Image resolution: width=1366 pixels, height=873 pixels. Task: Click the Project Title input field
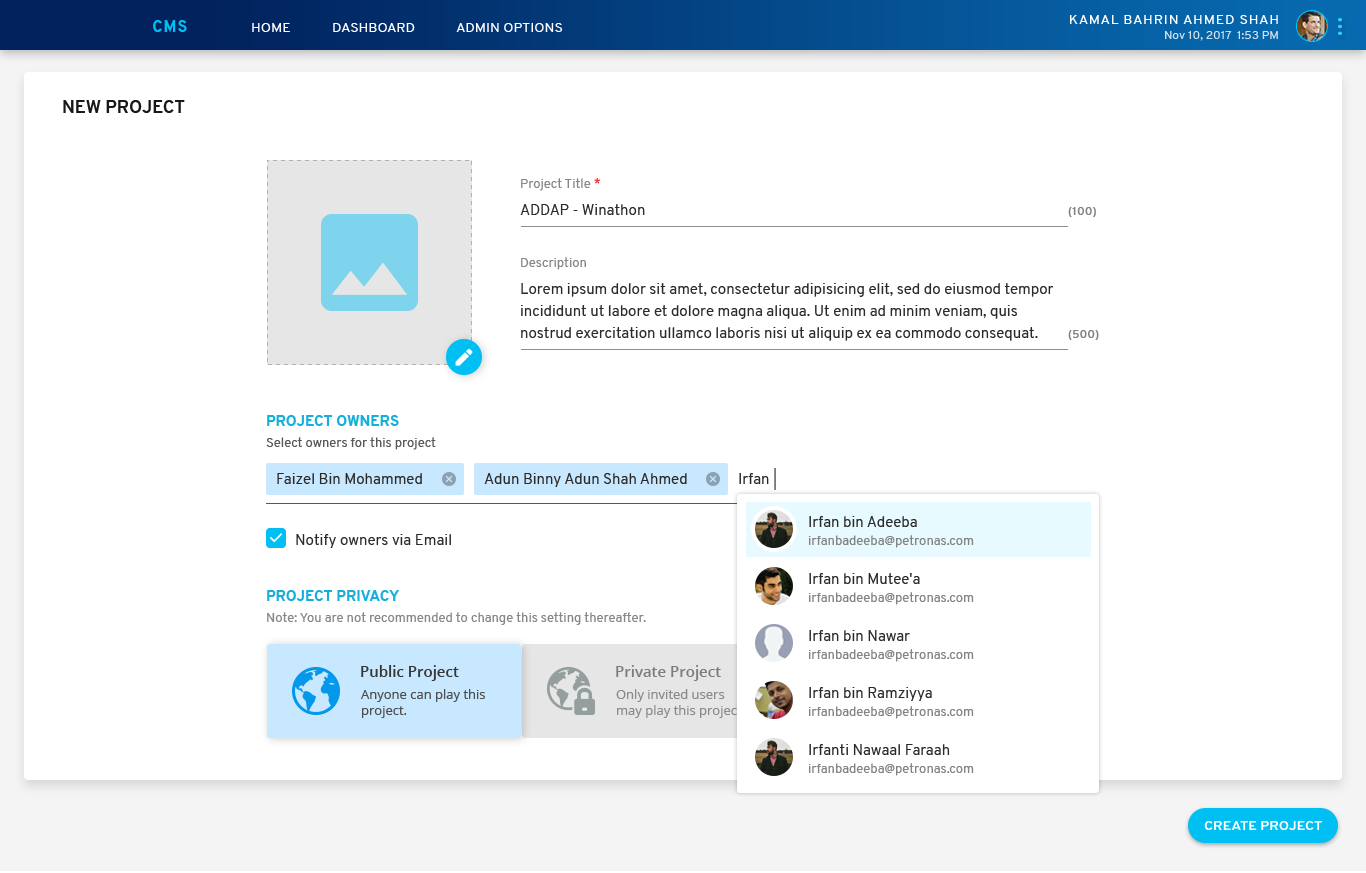click(x=792, y=211)
